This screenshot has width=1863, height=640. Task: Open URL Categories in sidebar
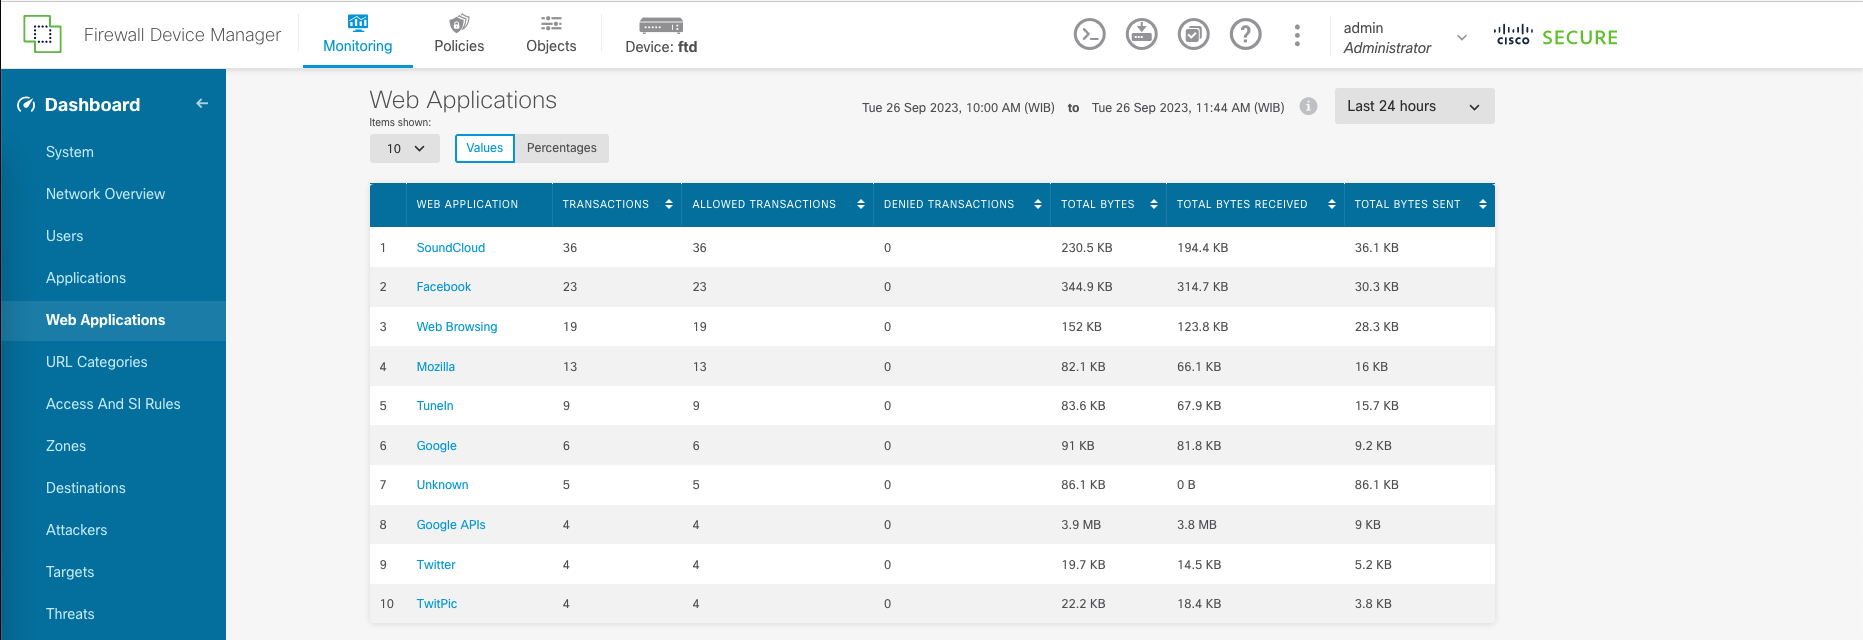coord(97,362)
